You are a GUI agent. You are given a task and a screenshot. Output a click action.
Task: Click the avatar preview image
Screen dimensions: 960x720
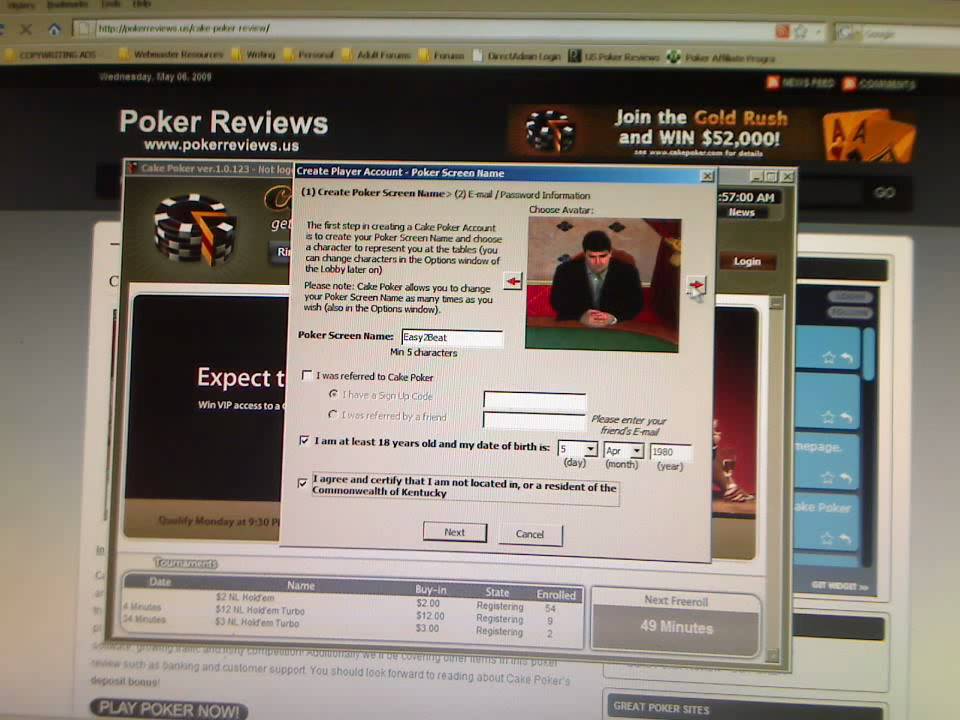tap(603, 285)
